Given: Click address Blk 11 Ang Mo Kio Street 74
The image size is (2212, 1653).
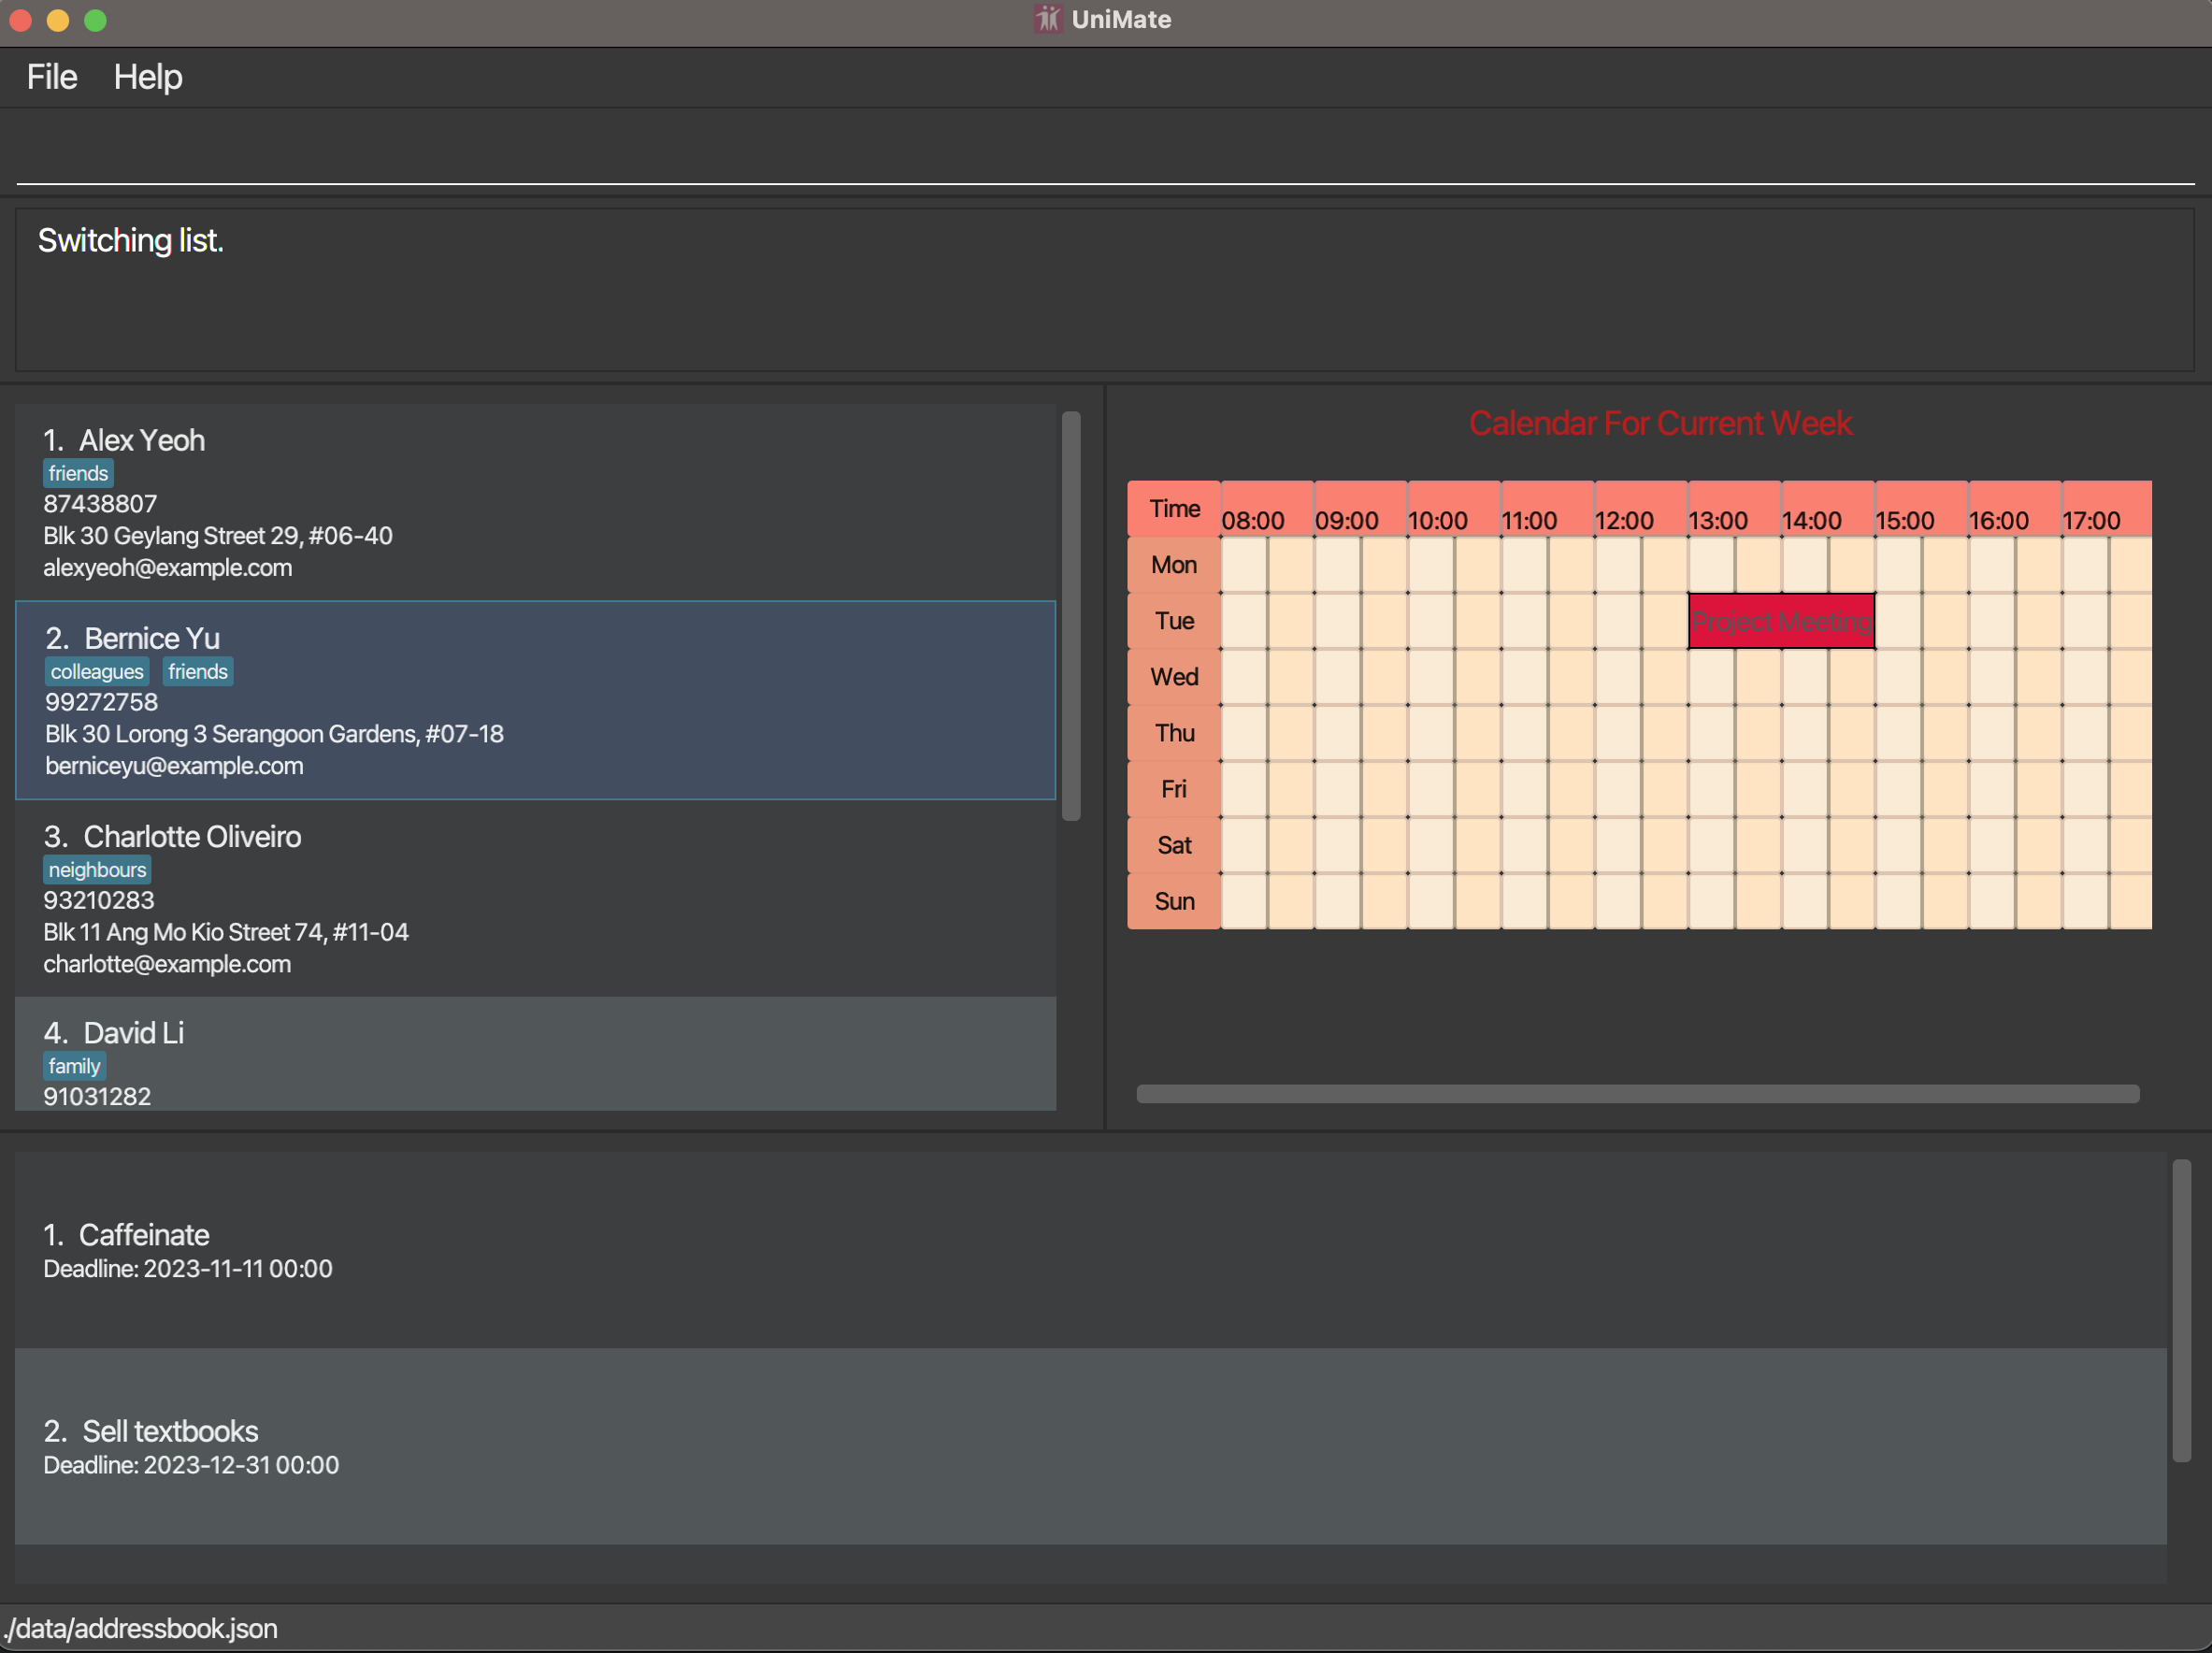Looking at the screenshot, I should pos(226,932).
